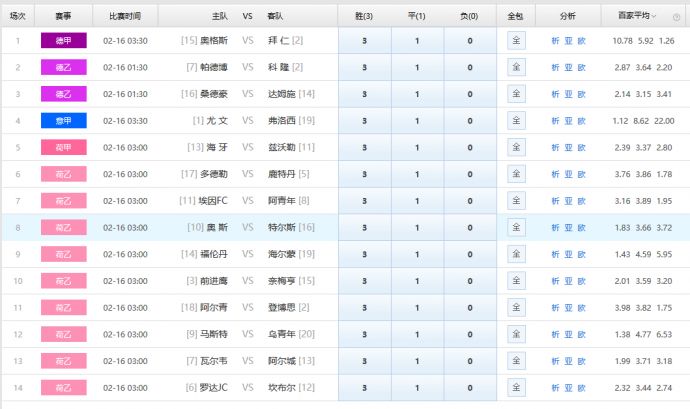Click away team name 奈梅亨

coord(282,281)
